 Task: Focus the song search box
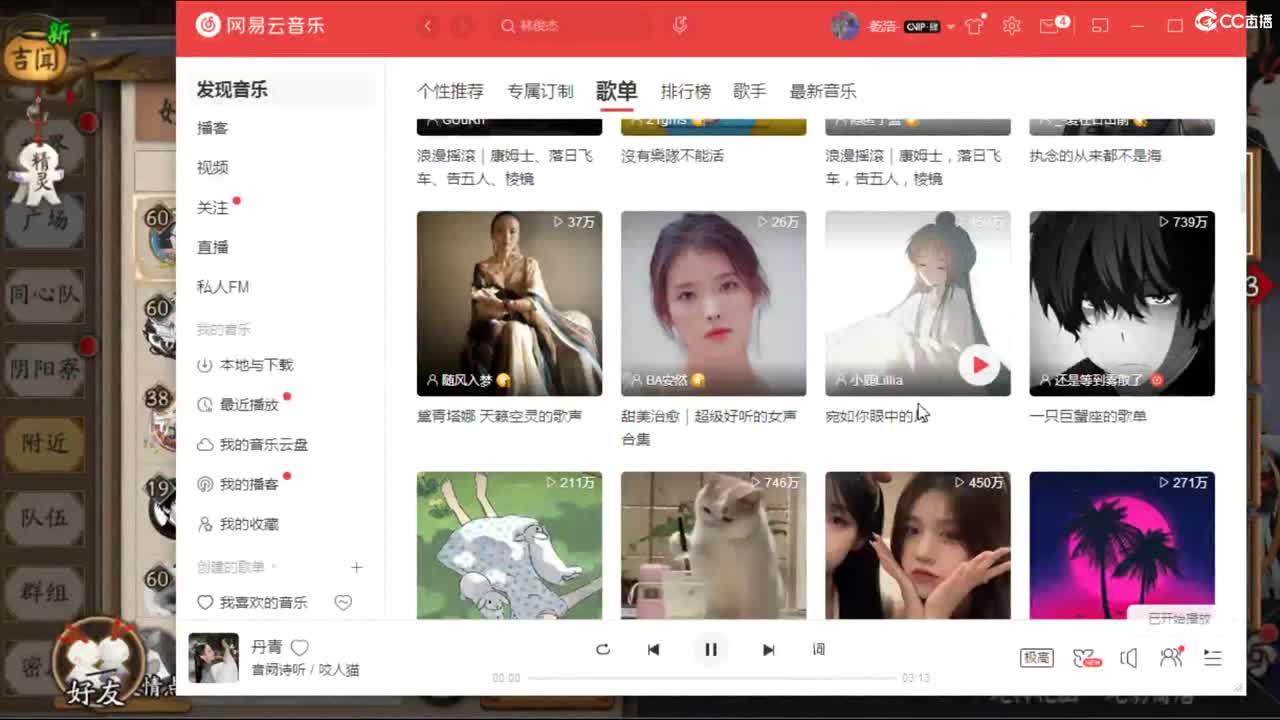click(x=572, y=26)
